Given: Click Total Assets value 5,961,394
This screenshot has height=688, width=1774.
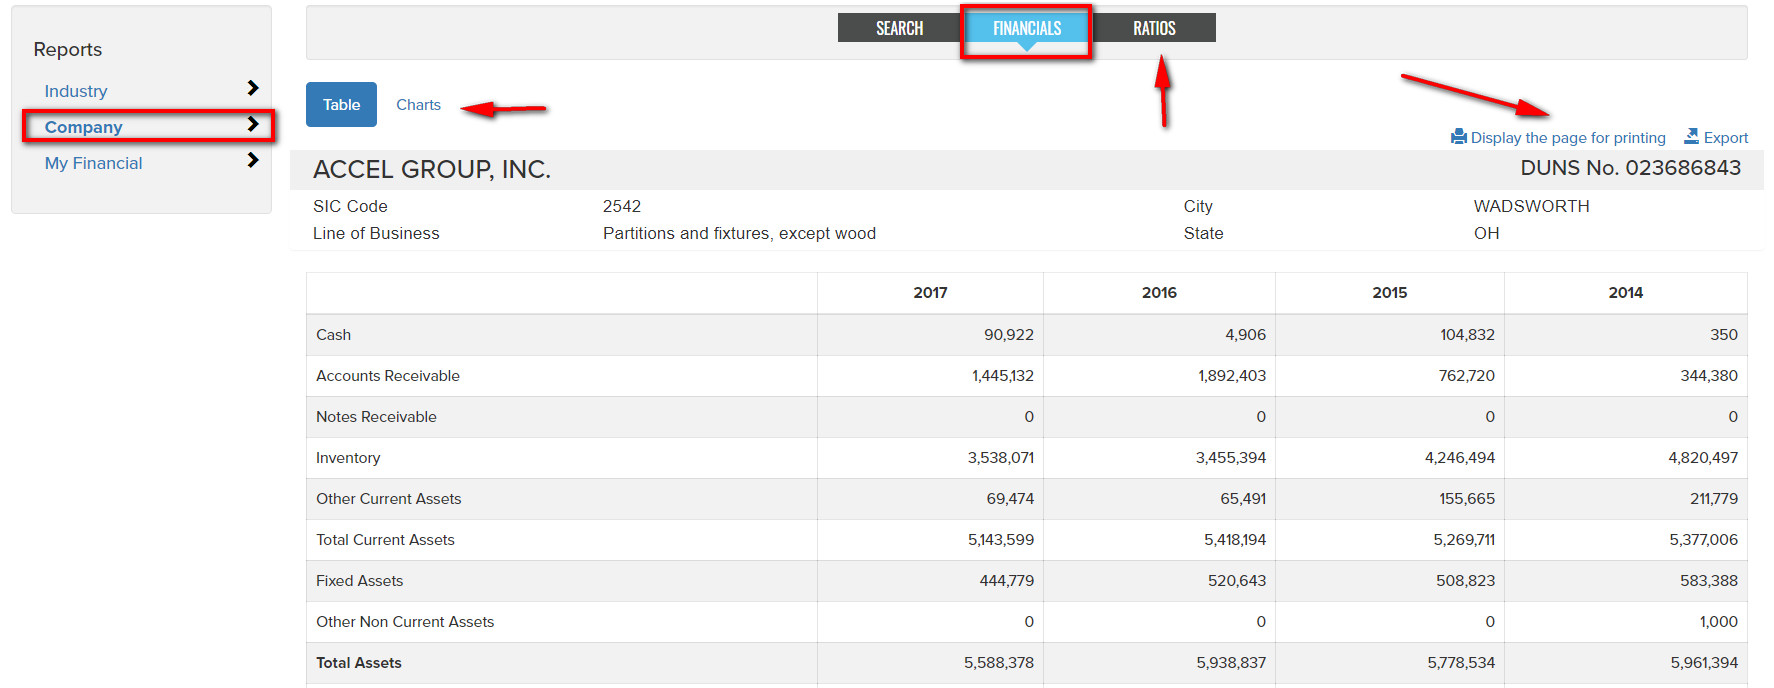Looking at the screenshot, I should click(x=1704, y=663).
